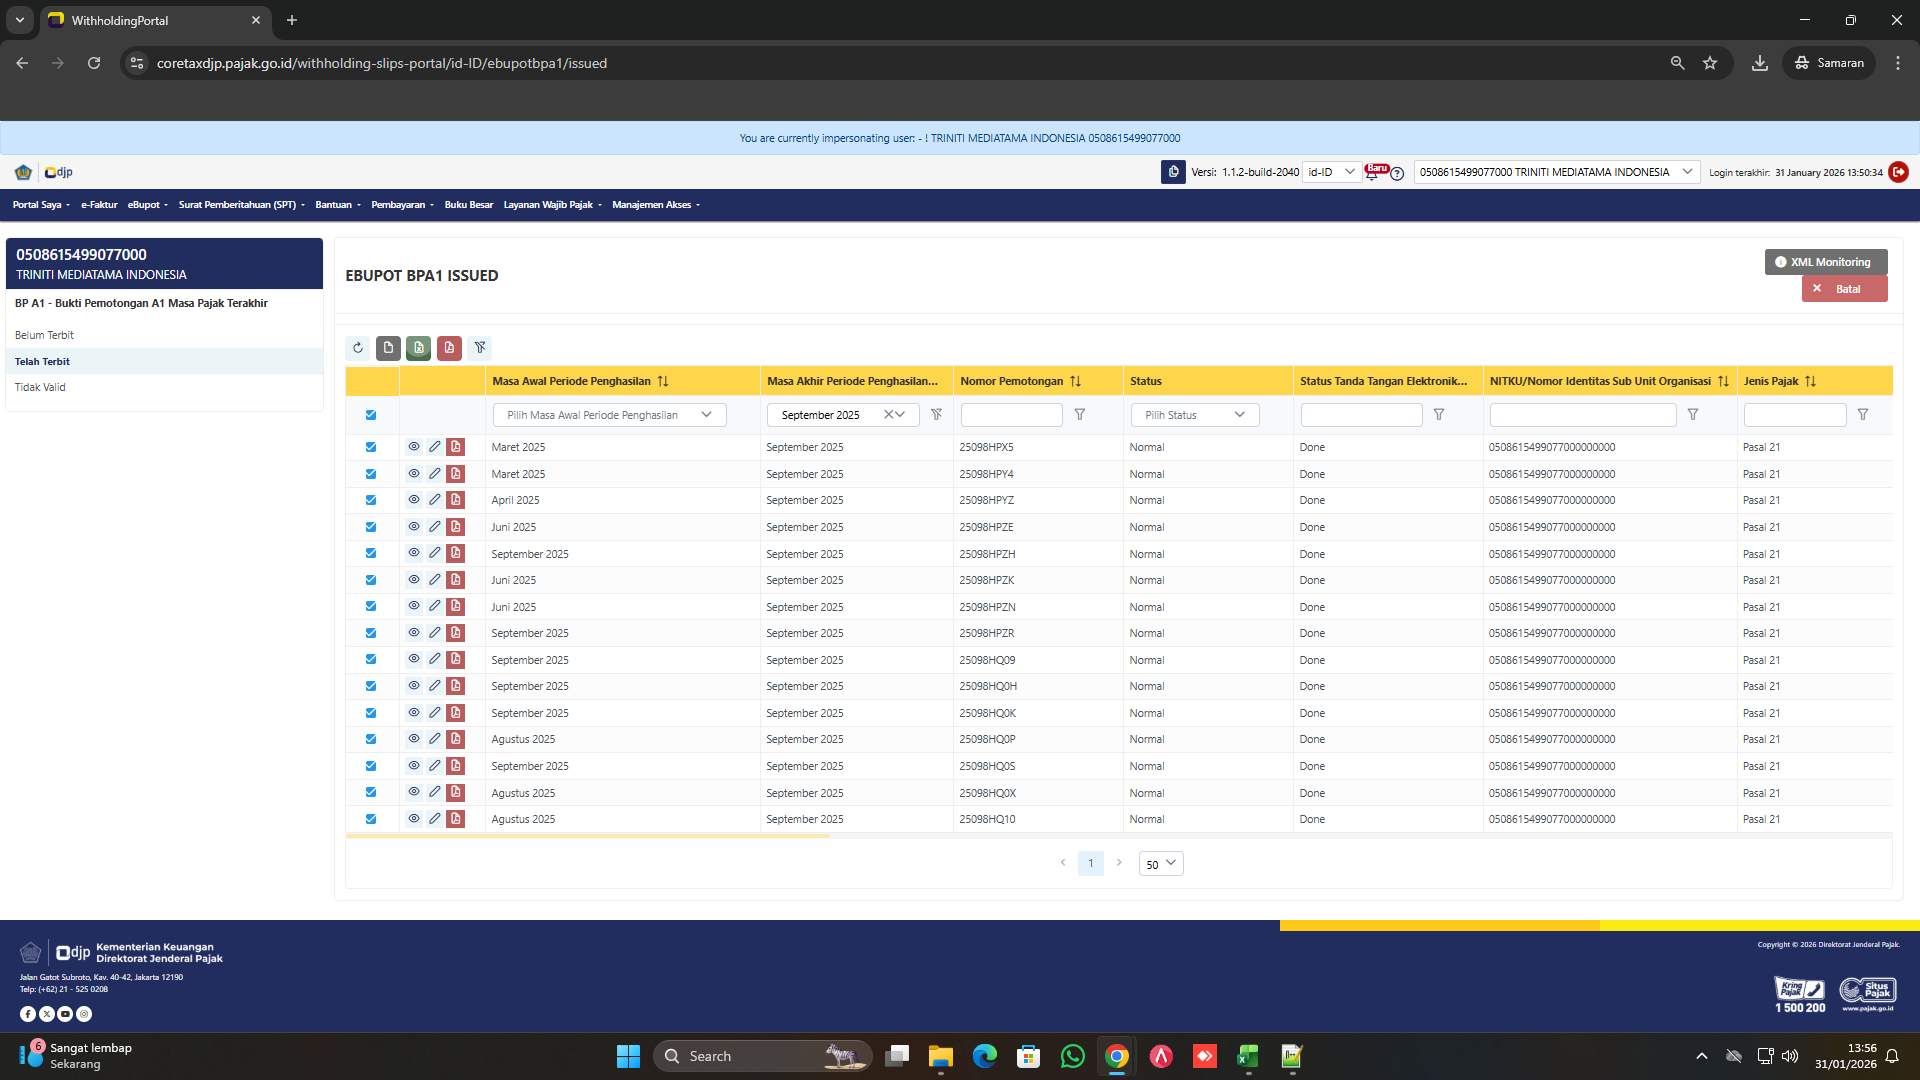The height and width of the screenshot is (1080, 1920).
Task: Download PDF for slip 25098HPY4
Action: [456, 473]
